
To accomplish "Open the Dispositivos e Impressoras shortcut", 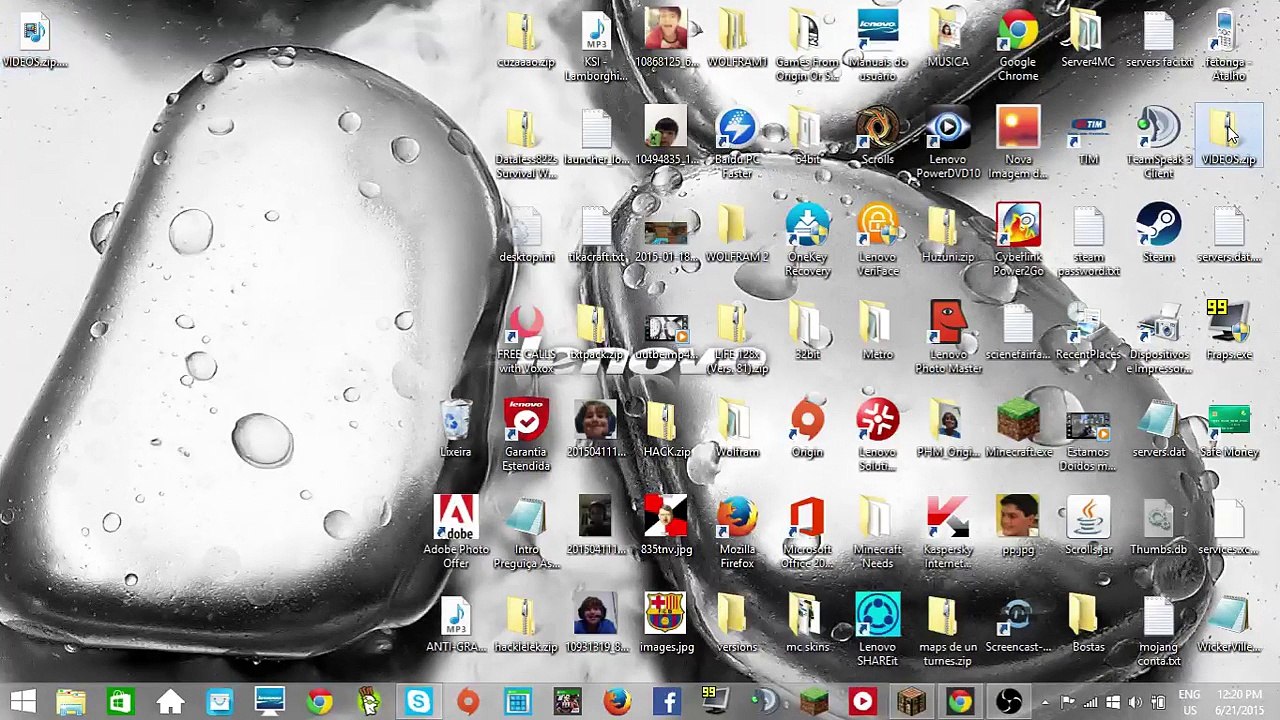I will tap(1158, 338).
